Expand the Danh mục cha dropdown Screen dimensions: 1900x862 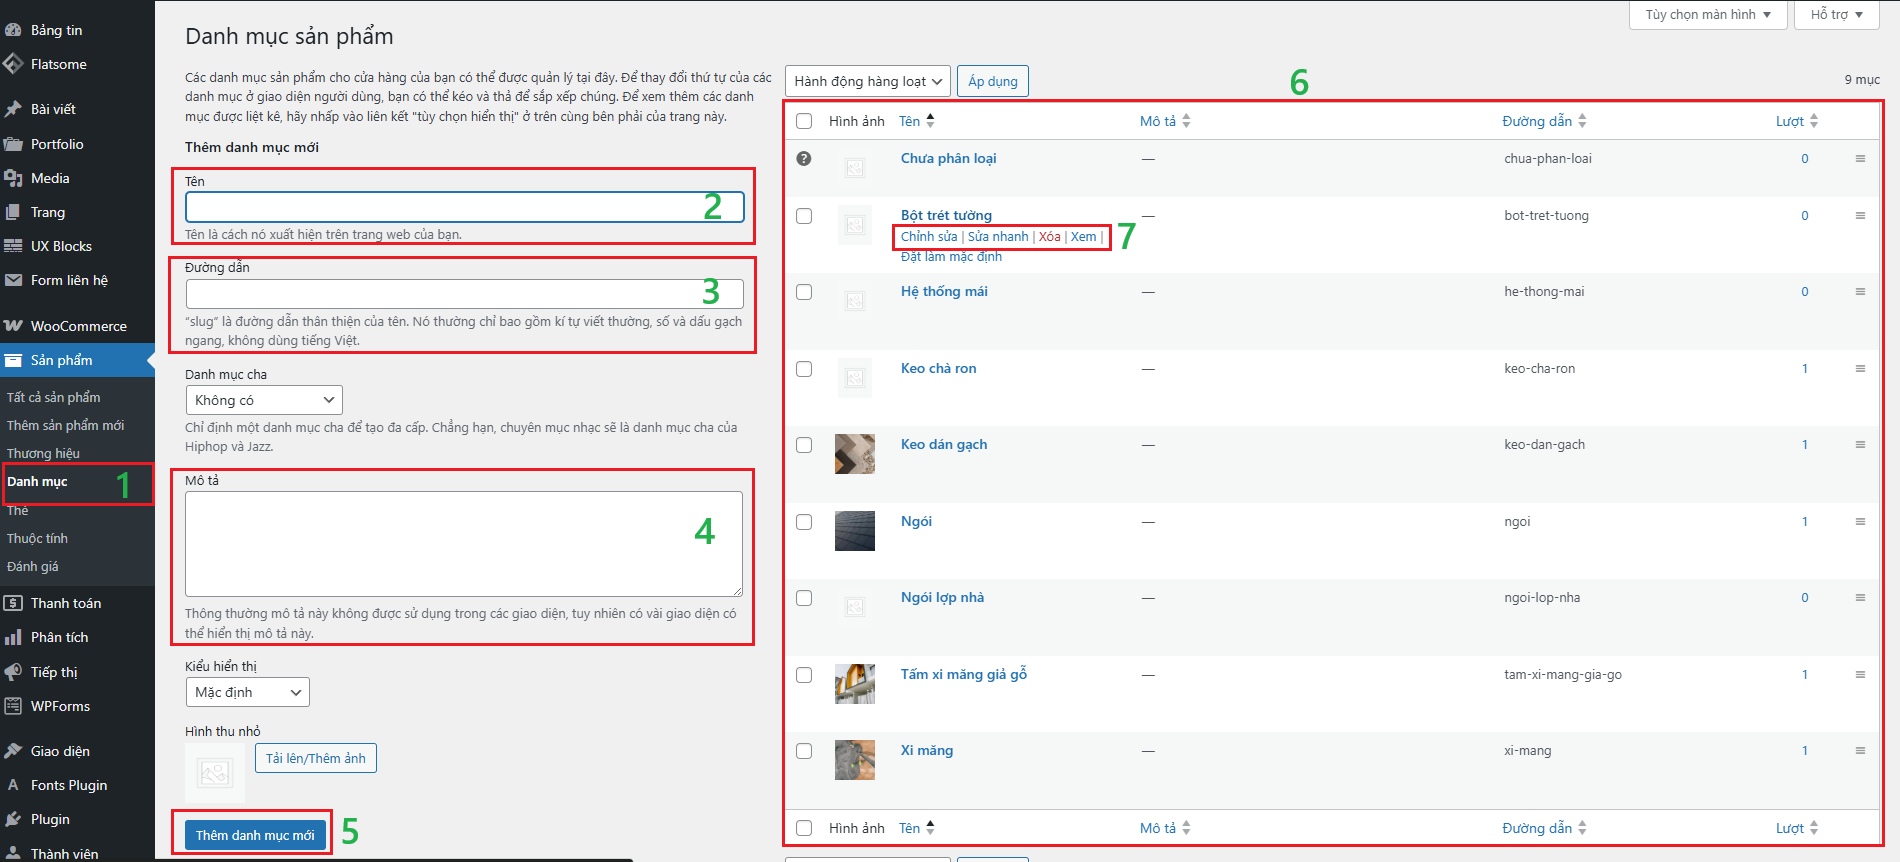pos(264,400)
